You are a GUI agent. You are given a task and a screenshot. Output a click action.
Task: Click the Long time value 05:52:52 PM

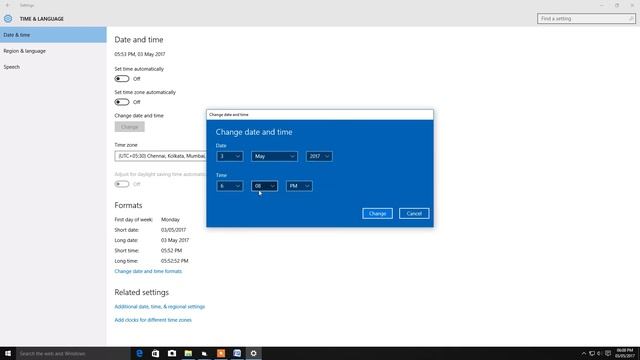pyautogui.click(x=174, y=261)
